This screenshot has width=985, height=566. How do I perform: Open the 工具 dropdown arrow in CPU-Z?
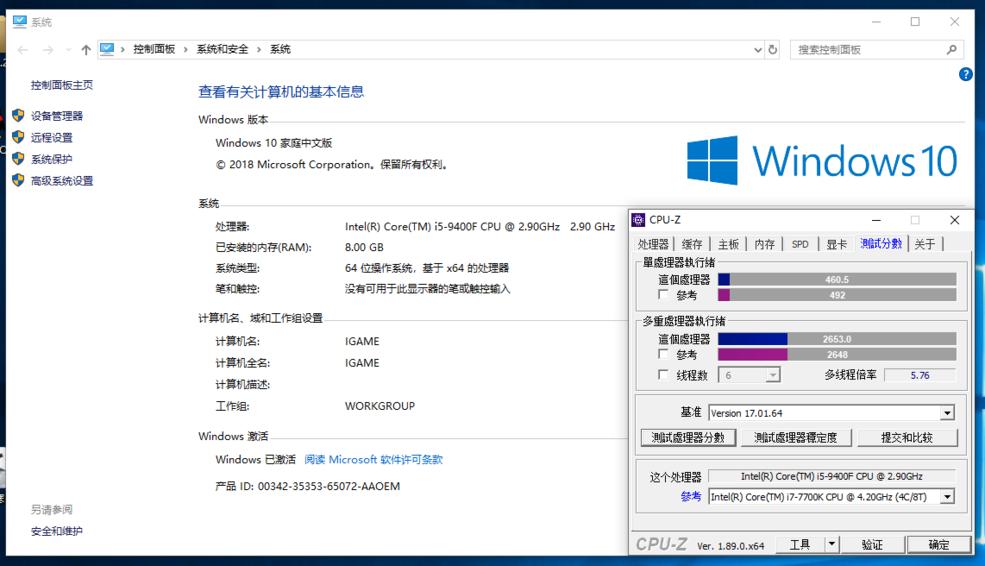click(x=831, y=544)
